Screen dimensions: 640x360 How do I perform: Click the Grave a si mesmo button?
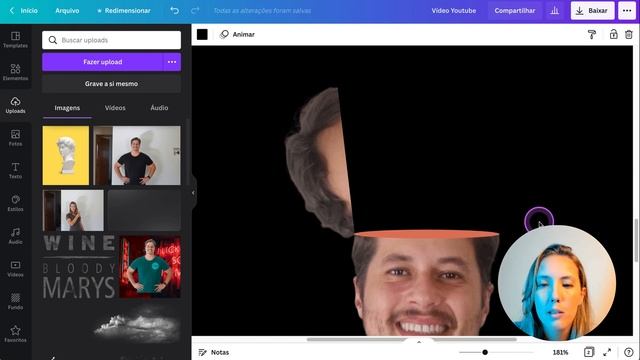(111, 84)
